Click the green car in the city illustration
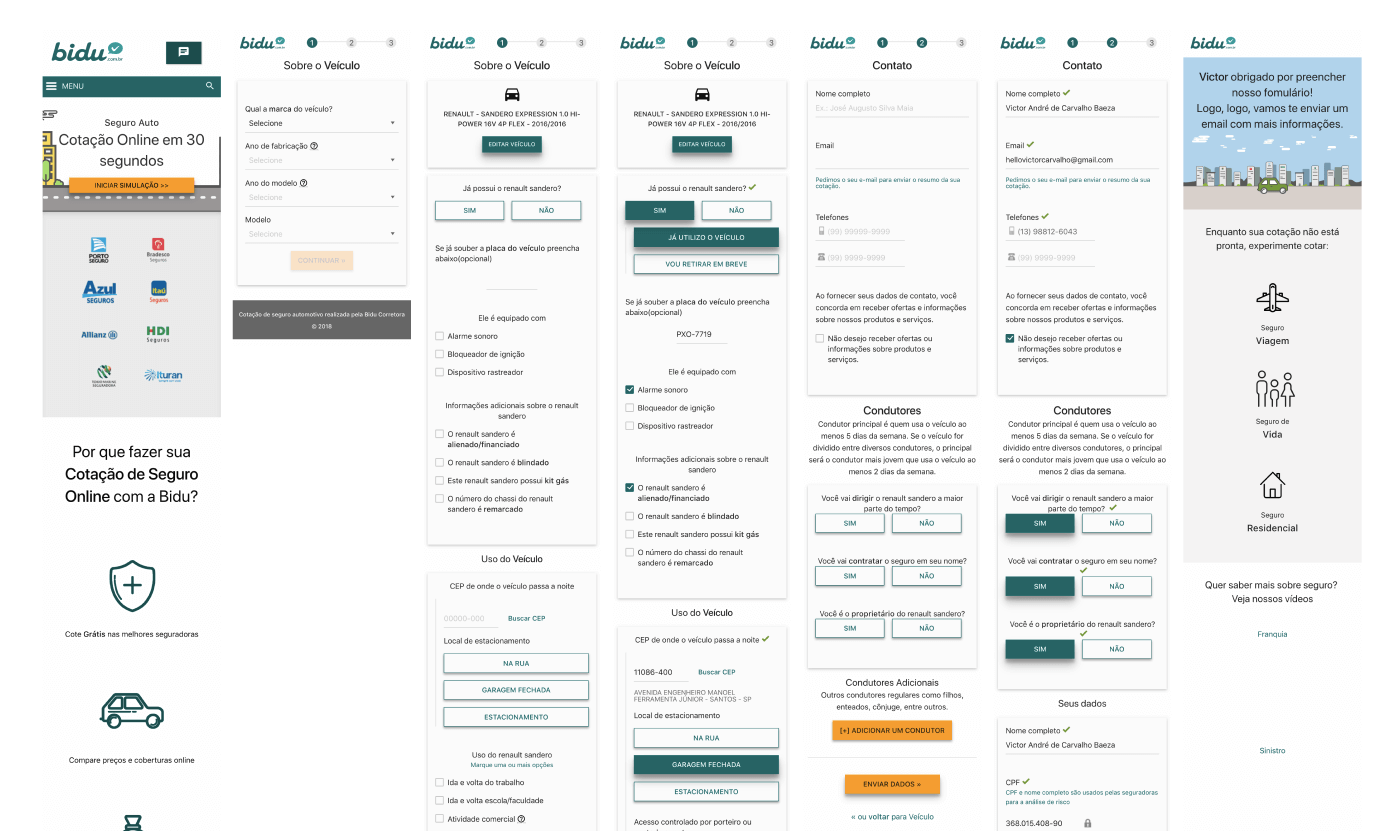 point(1272,185)
